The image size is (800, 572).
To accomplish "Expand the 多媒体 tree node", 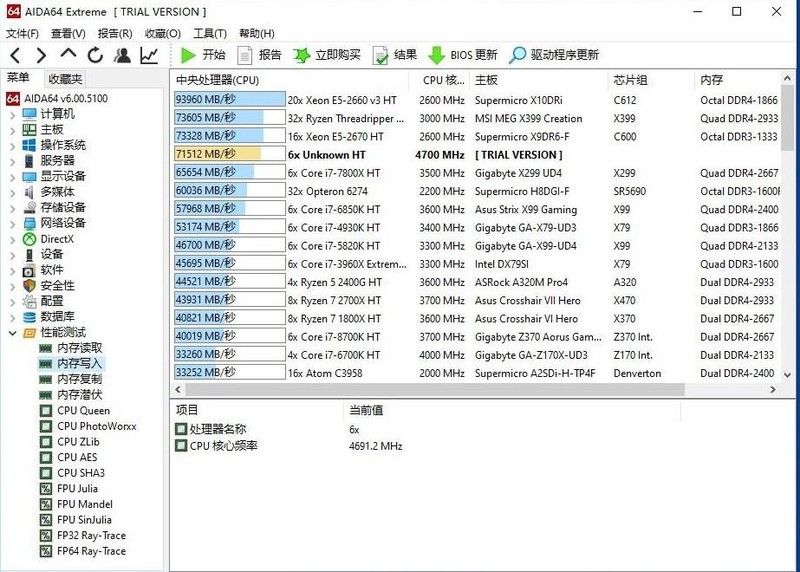I will (x=13, y=193).
